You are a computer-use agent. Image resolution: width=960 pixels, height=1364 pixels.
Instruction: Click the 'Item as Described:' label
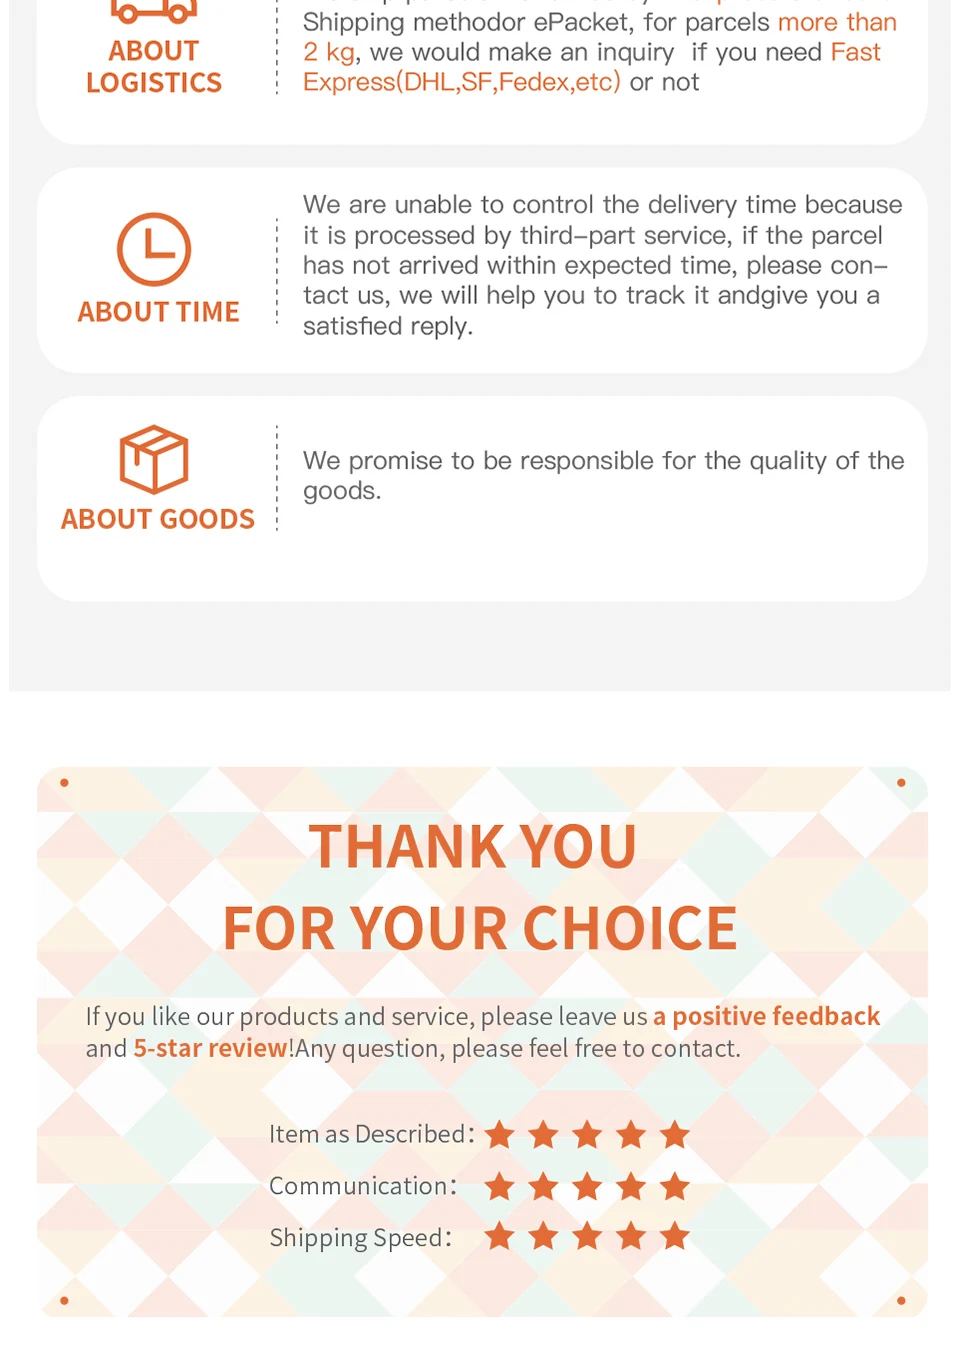pos(371,1134)
